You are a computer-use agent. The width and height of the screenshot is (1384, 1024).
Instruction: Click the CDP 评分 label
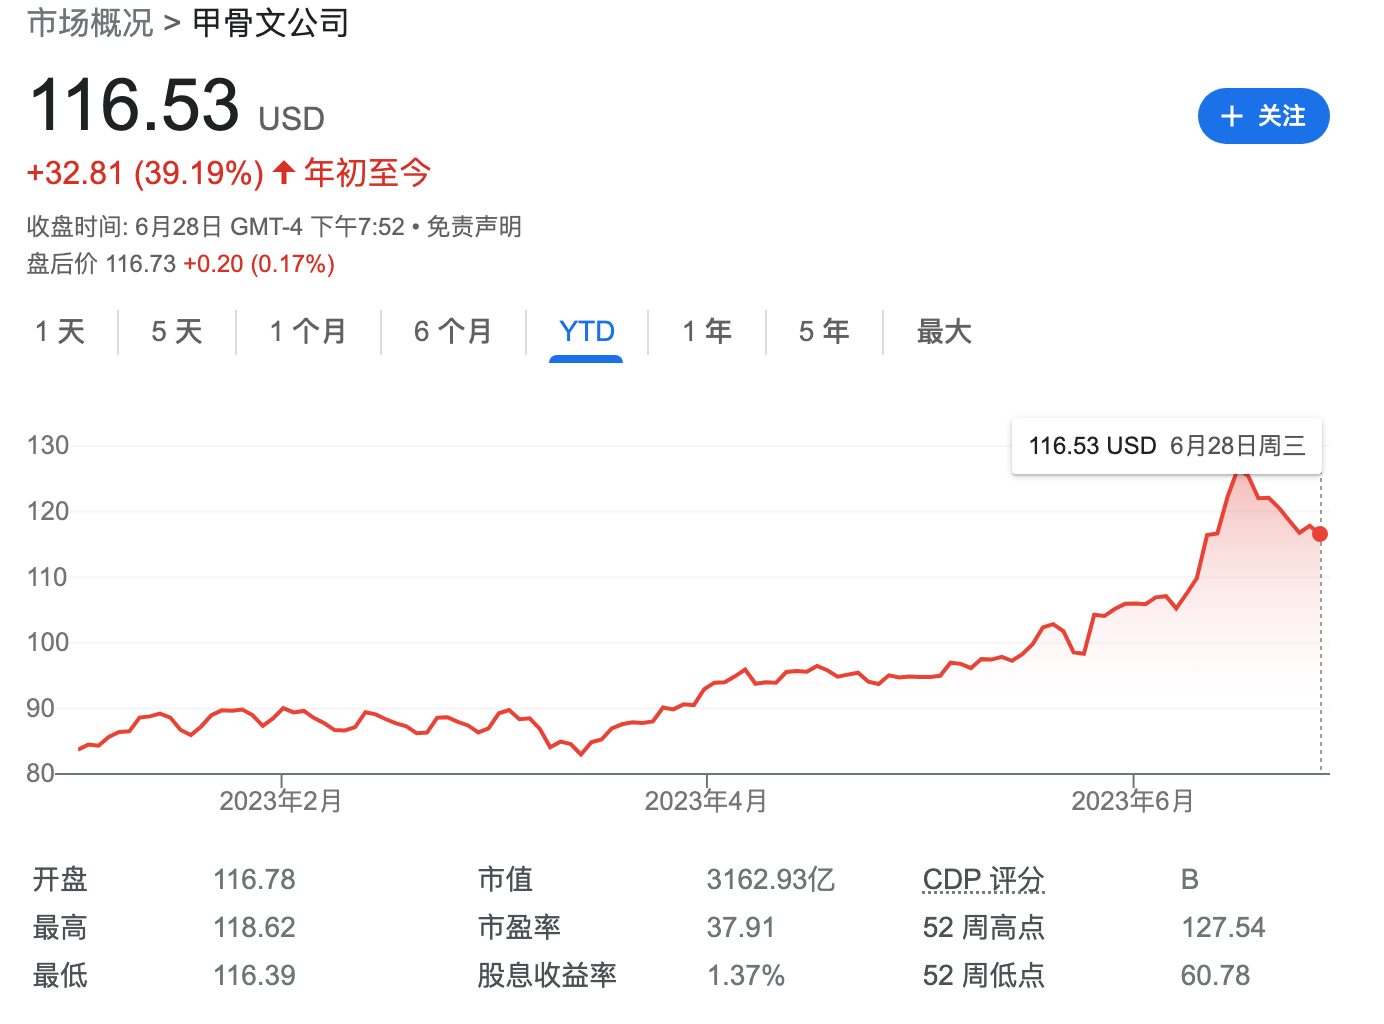point(983,880)
